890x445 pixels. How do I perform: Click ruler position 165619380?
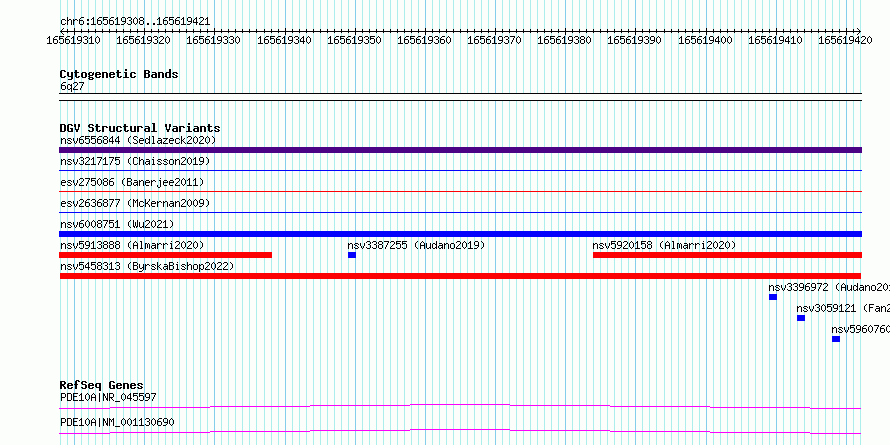[565, 40]
